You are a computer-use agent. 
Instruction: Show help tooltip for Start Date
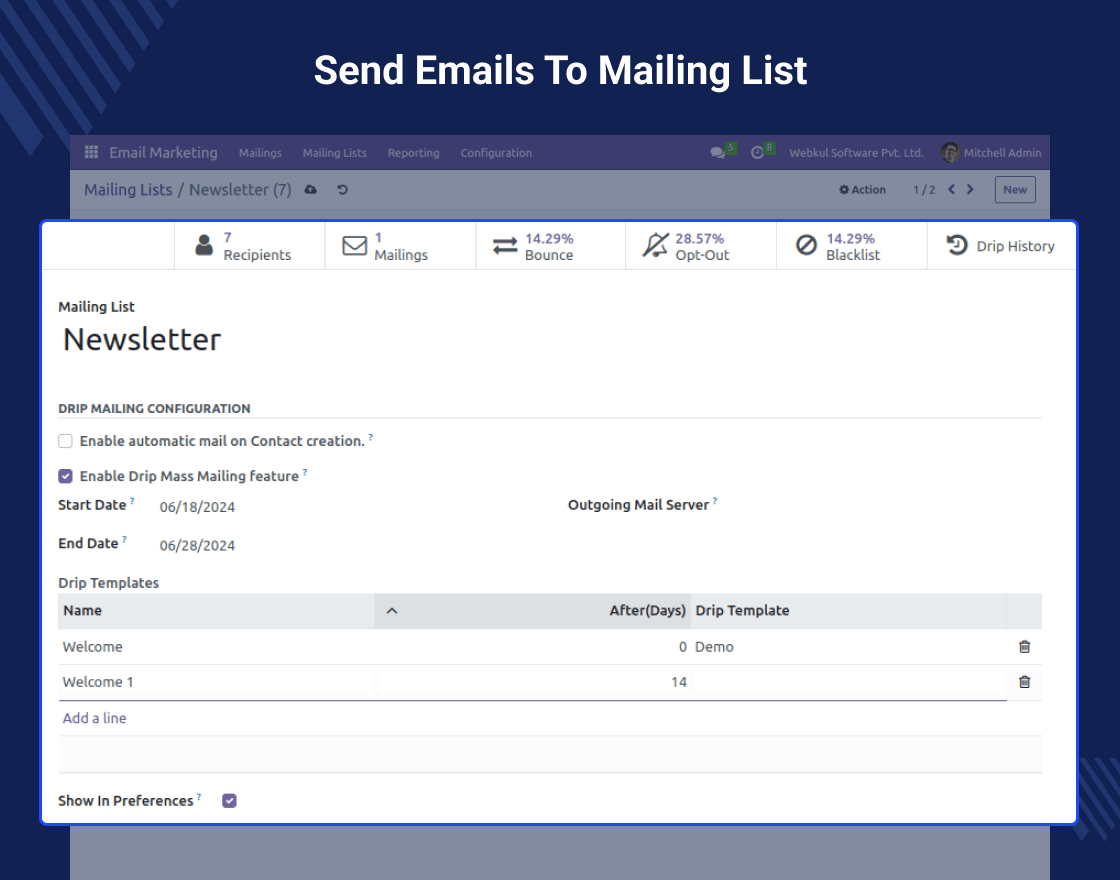coord(132,501)
